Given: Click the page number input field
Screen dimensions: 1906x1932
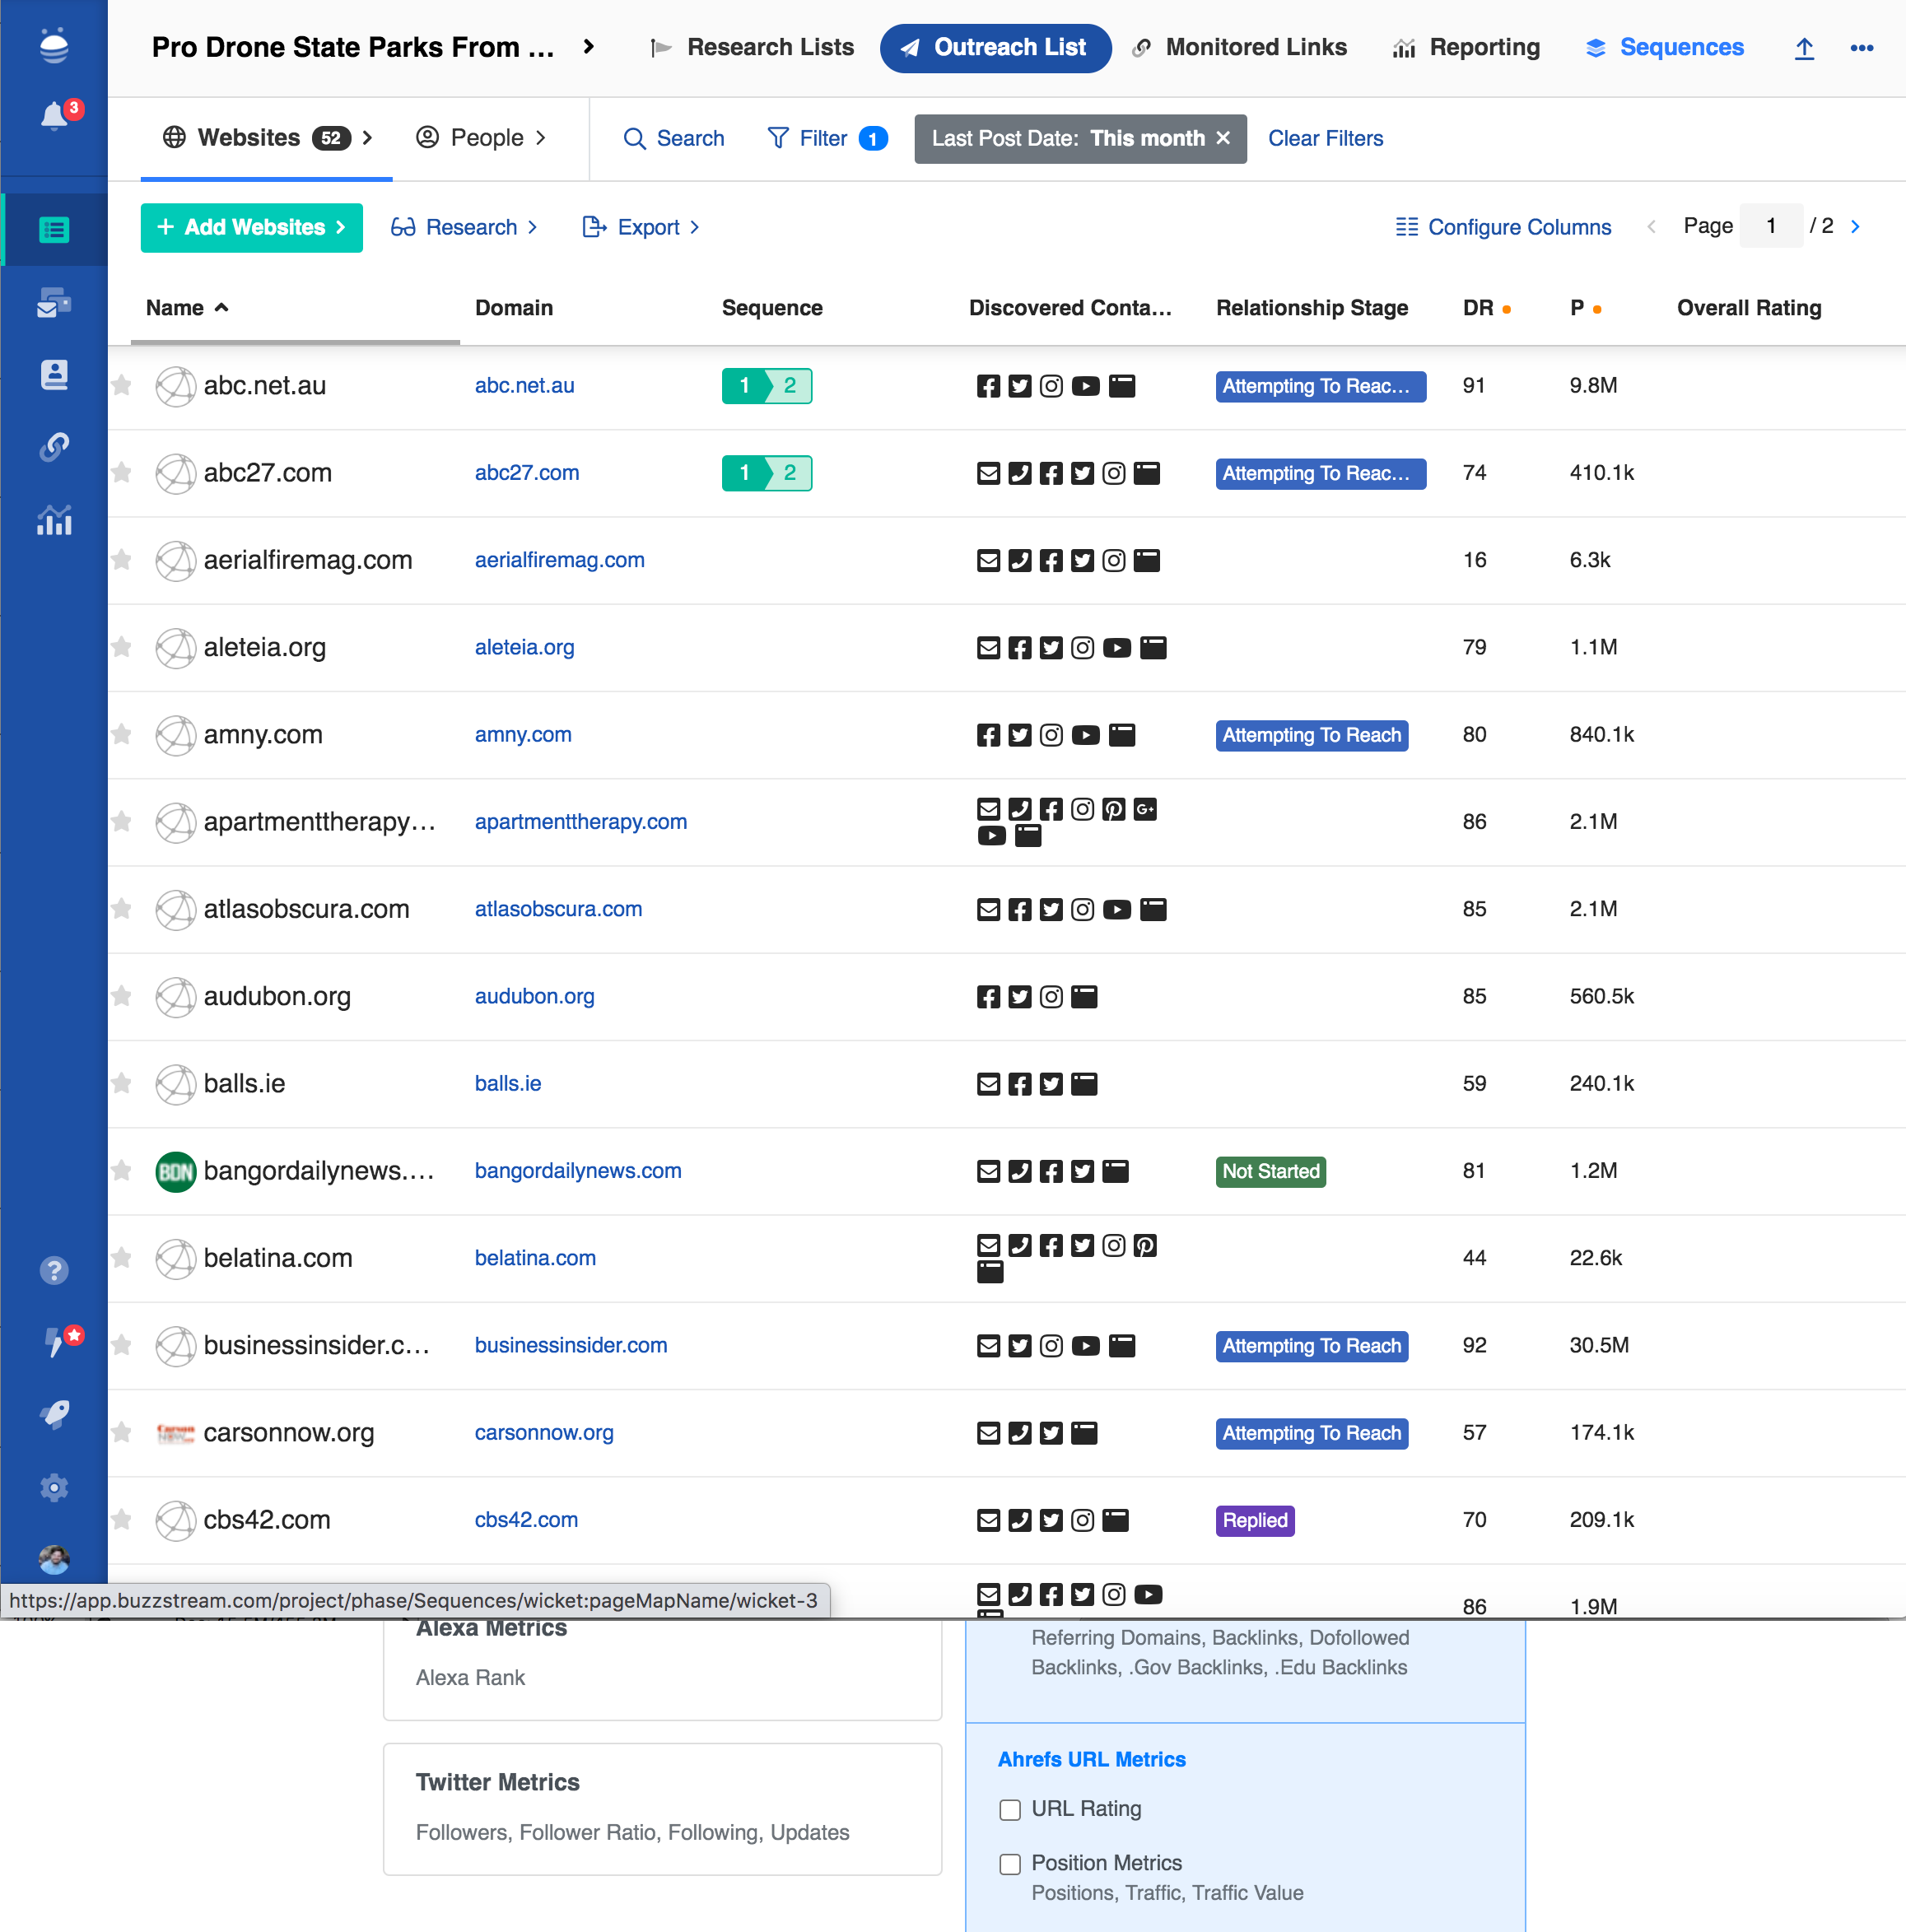Looking at the screenshot, I should coord(1770,226).
